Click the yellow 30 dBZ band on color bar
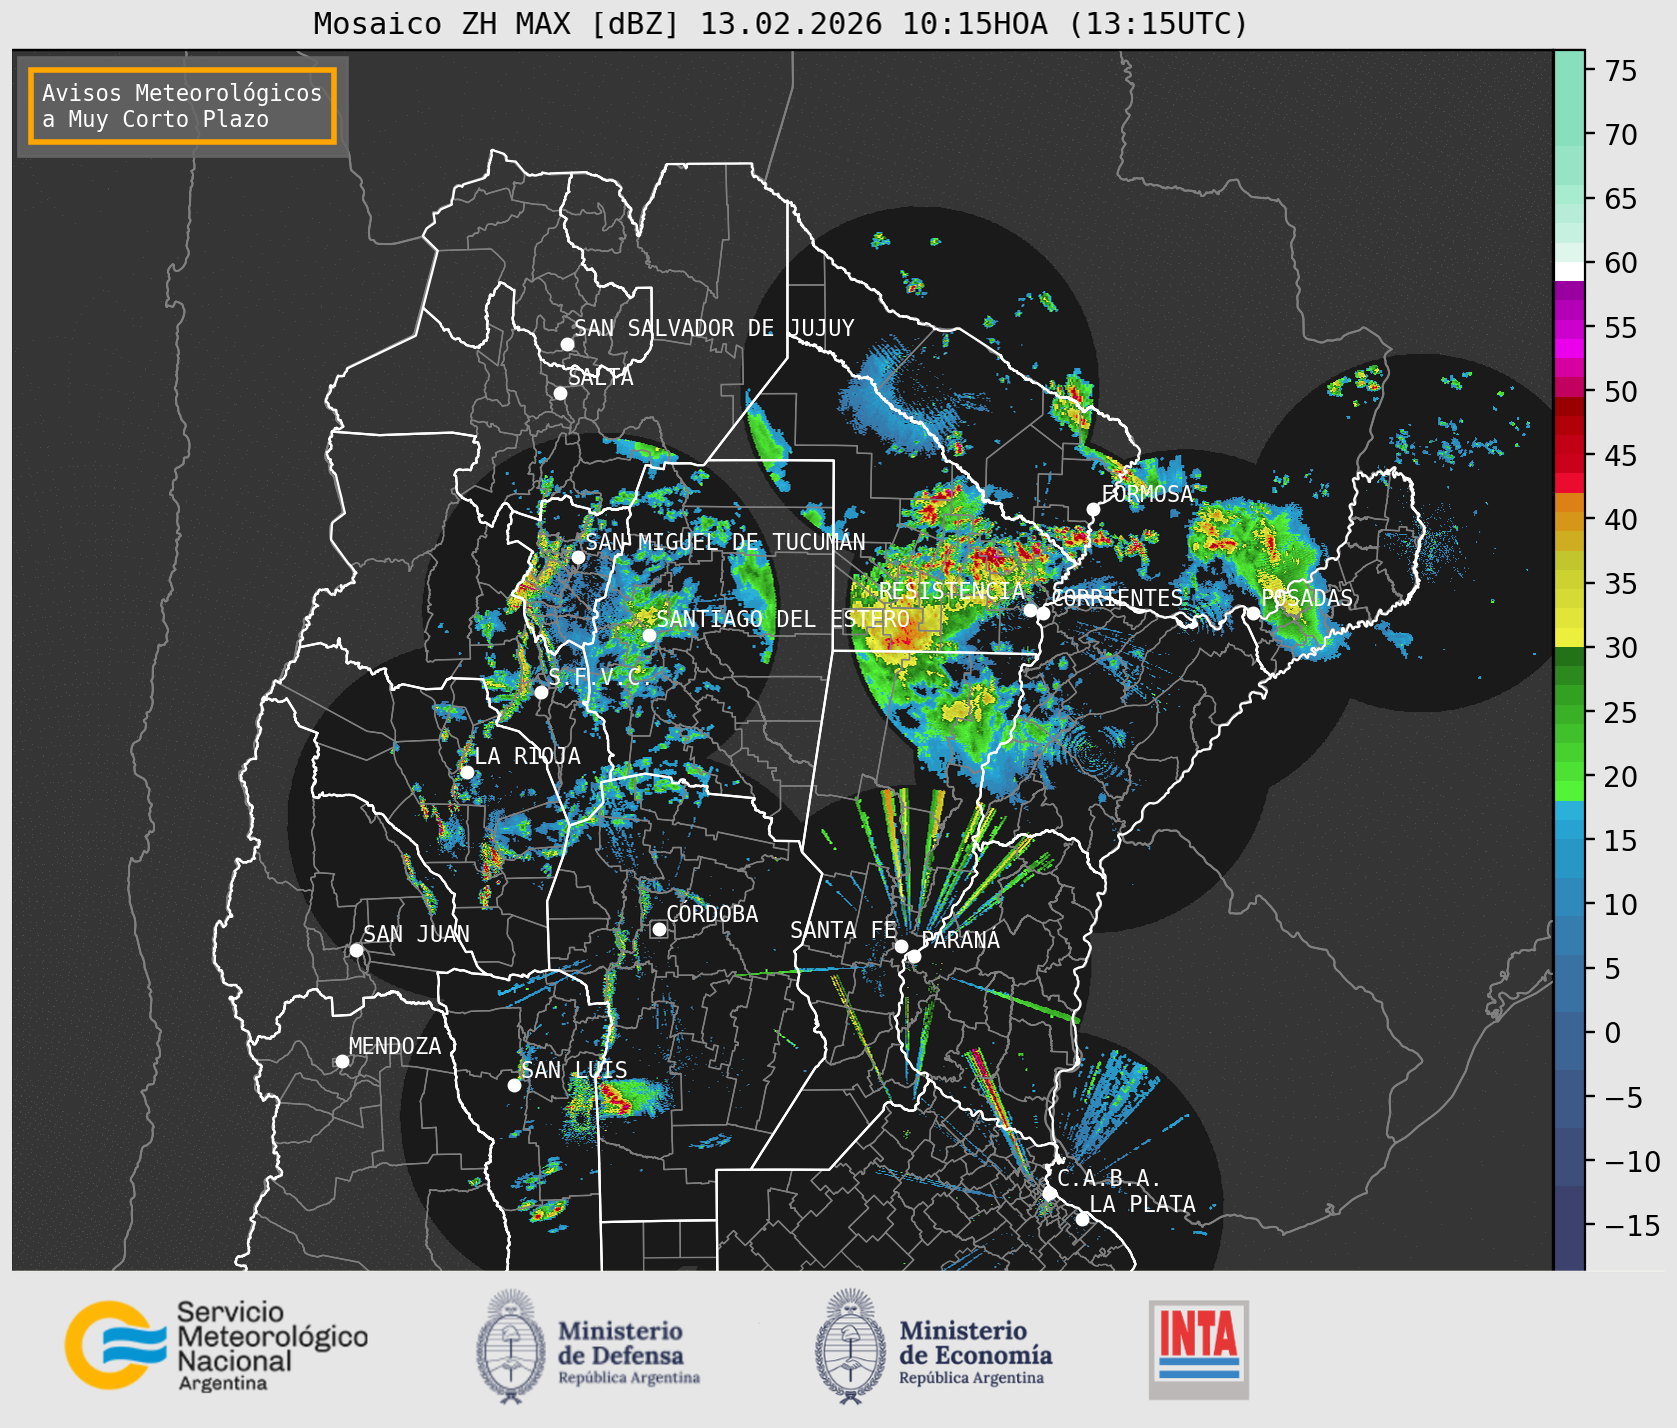 click(1569, 637)
